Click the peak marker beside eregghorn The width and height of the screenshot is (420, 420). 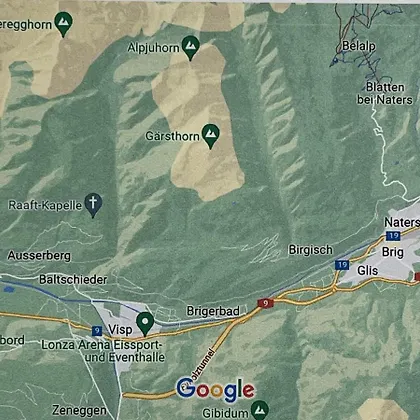(x=63, y=24)
